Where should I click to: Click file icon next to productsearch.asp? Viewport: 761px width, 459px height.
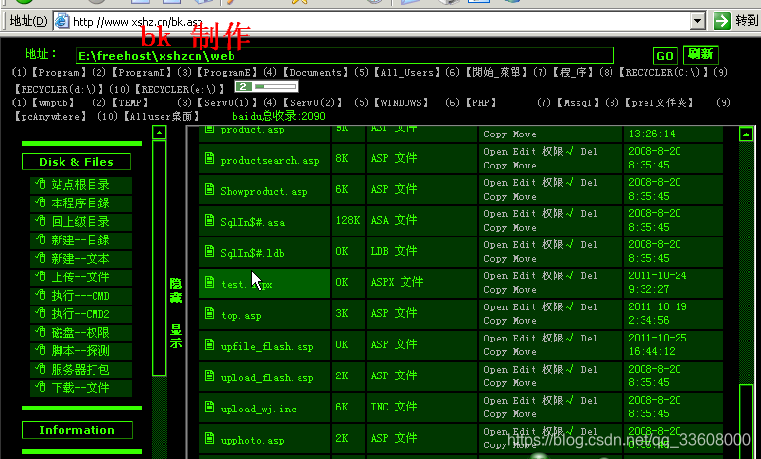point(209,158)
